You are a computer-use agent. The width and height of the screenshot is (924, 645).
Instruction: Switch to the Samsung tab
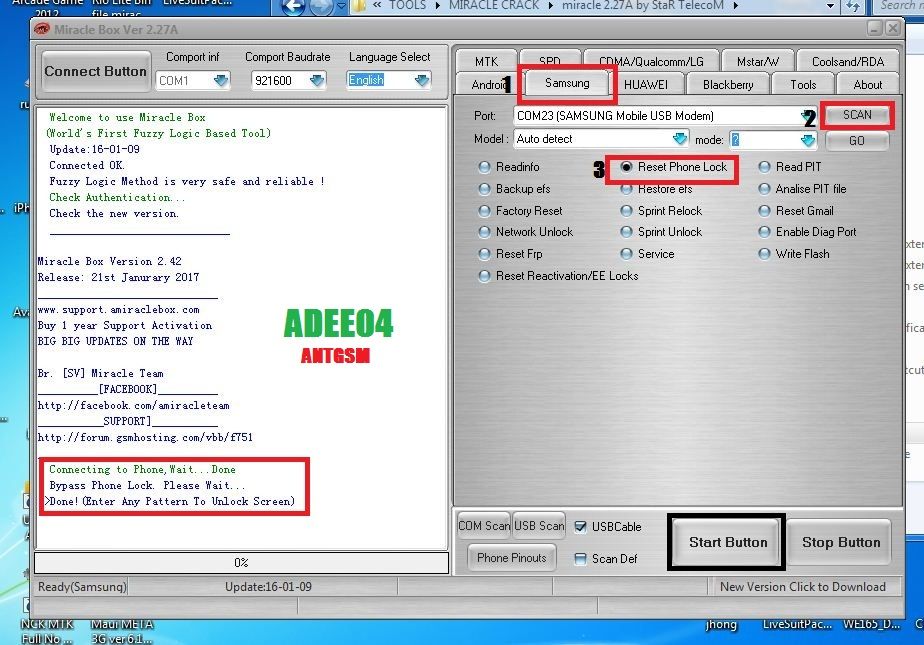click(x=567, y=83)
